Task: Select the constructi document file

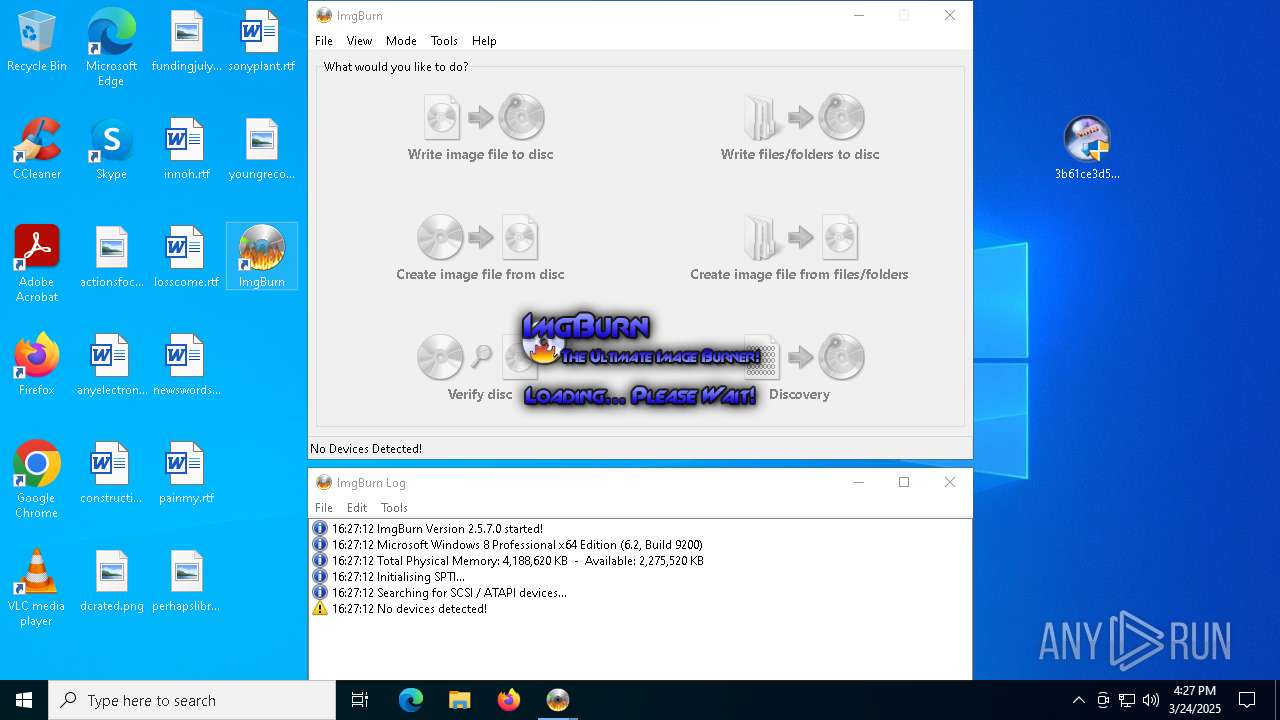Action: [x=112, y=474]
